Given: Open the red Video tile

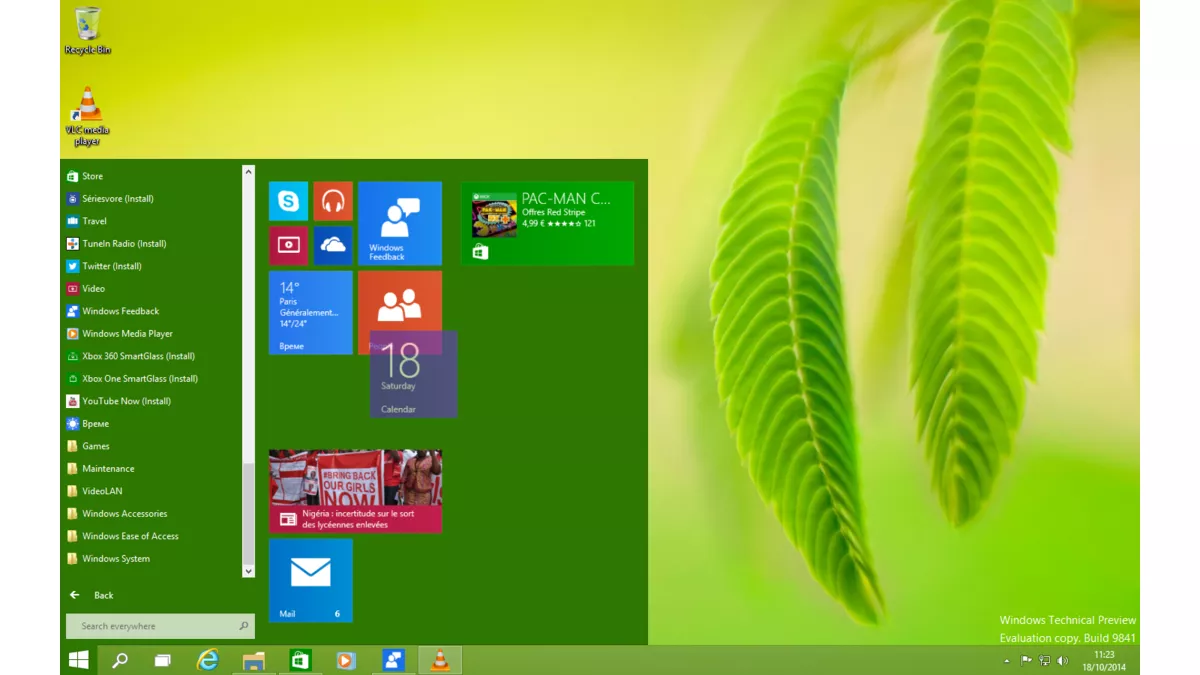Looking at the screenshot, I should pyautogui.click(x=288, y=245).
